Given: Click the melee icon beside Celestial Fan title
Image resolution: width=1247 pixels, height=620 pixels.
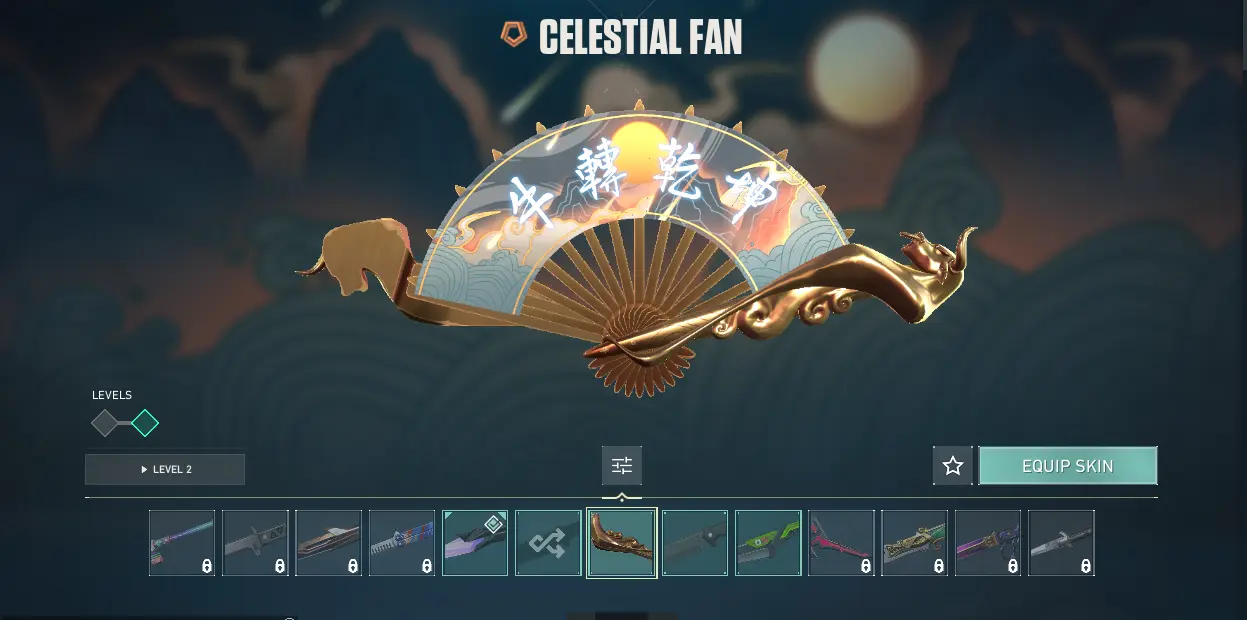Looking at the screenshot, I should (513, 36).
